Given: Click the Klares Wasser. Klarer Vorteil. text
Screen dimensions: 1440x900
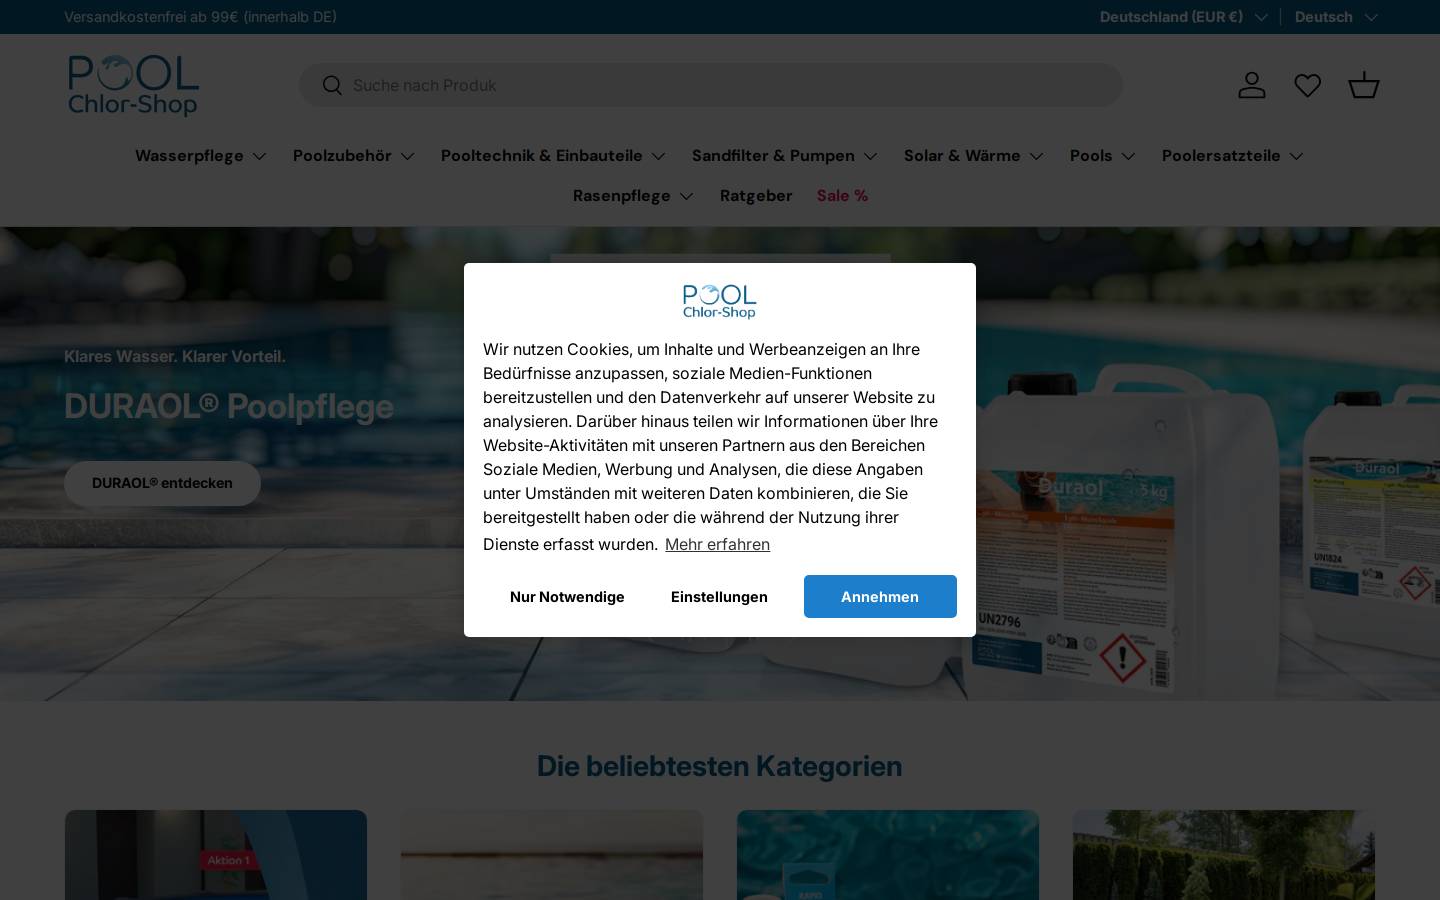Looking at the screenshot, I should (175, 357).
